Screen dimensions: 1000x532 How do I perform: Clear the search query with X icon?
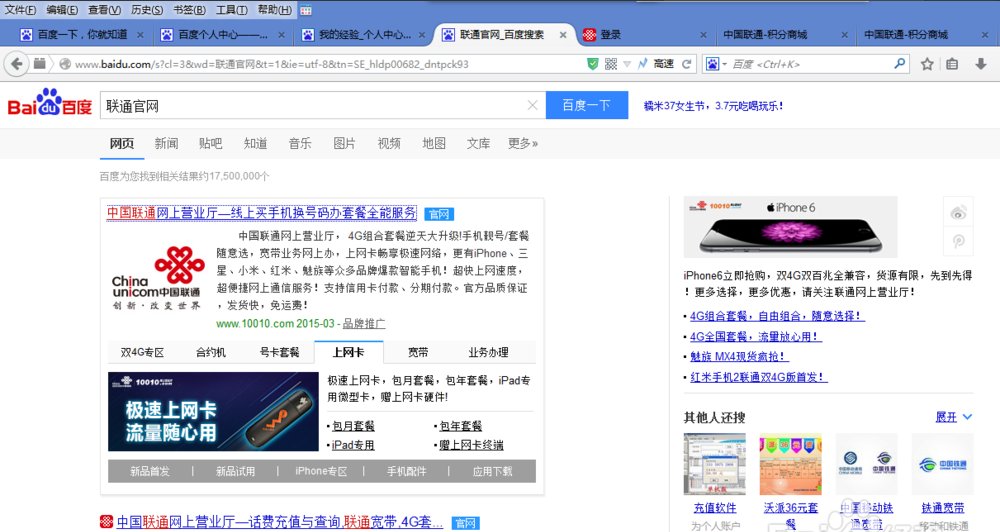(533, 105)
